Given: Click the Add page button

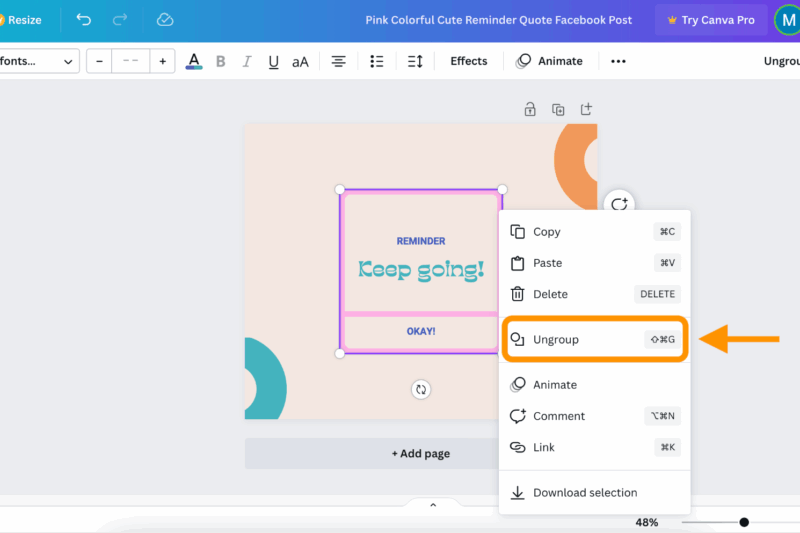Looking at the screenshot, I should point(420,454).
